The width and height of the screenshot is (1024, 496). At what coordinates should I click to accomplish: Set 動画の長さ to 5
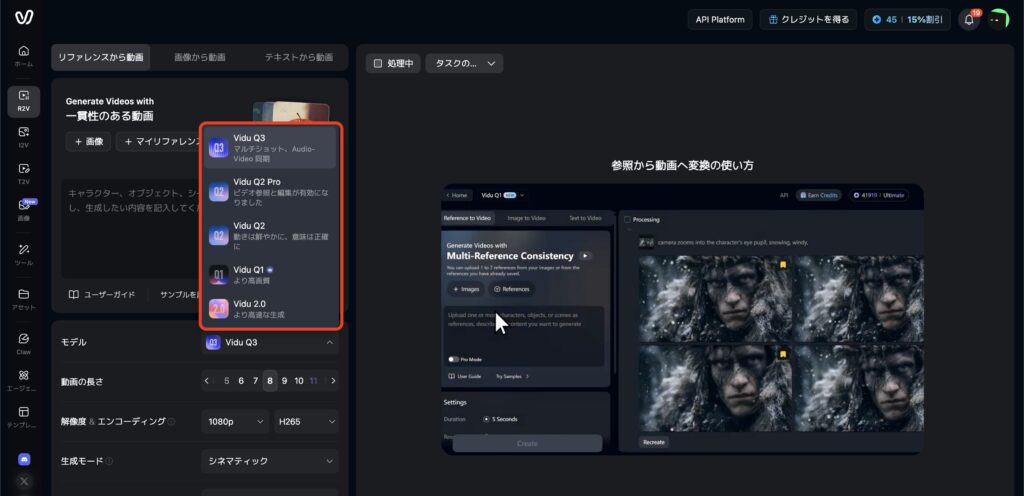tap(227, 381)
